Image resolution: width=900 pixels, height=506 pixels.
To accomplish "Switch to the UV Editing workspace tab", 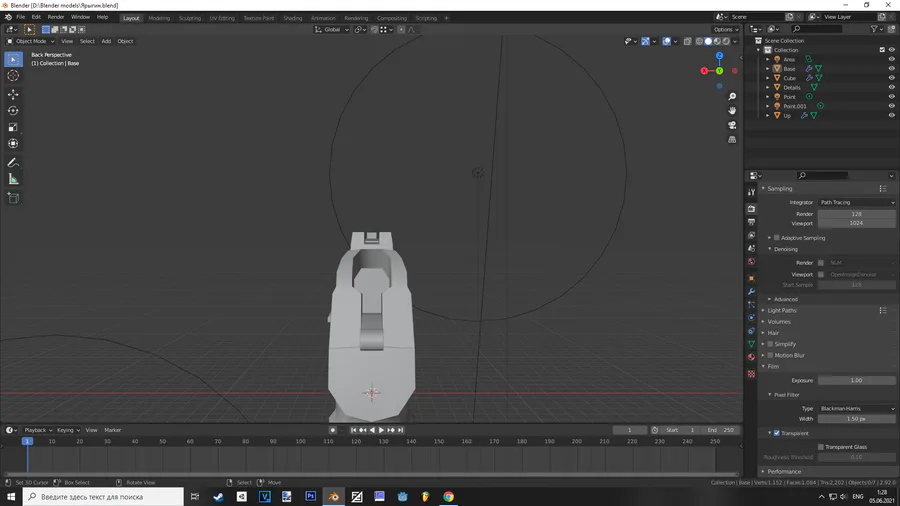I will pyautogui.click(x=222, y=18).
